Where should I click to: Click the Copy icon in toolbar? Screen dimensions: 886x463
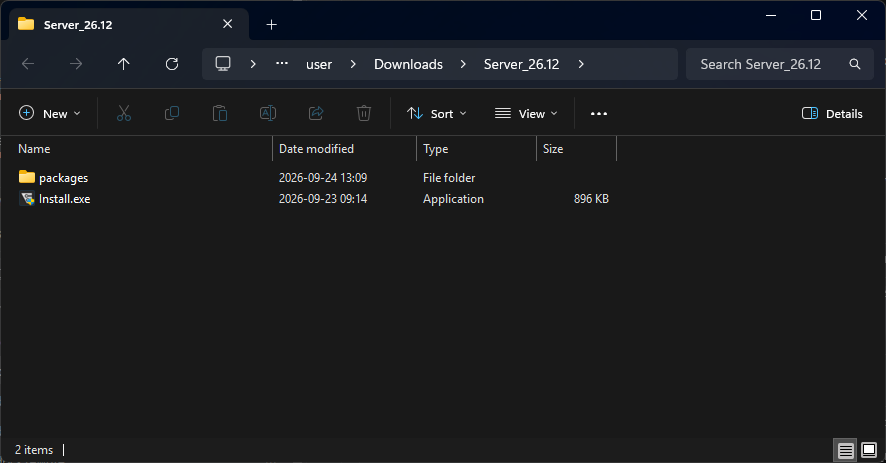click(172, 114)
